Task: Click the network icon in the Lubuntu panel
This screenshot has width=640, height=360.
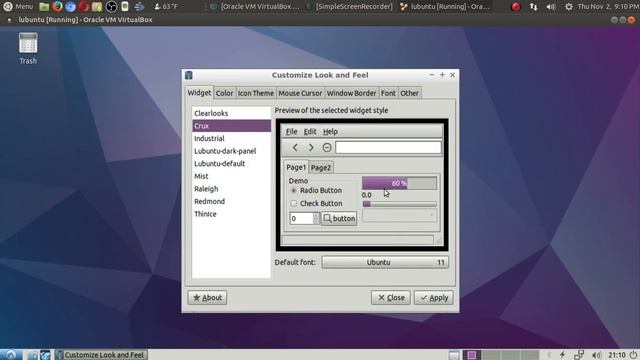Action: 579,355
